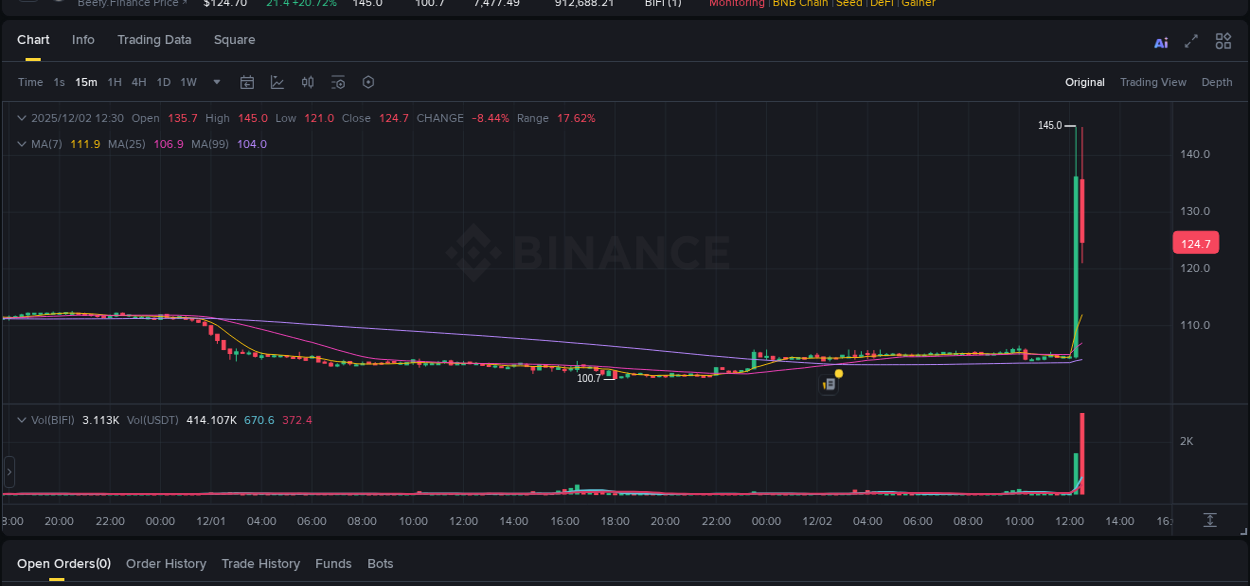The image size is (1250, 586).
Task: Open more time intervals dropdown arrow
Action: 216,82
